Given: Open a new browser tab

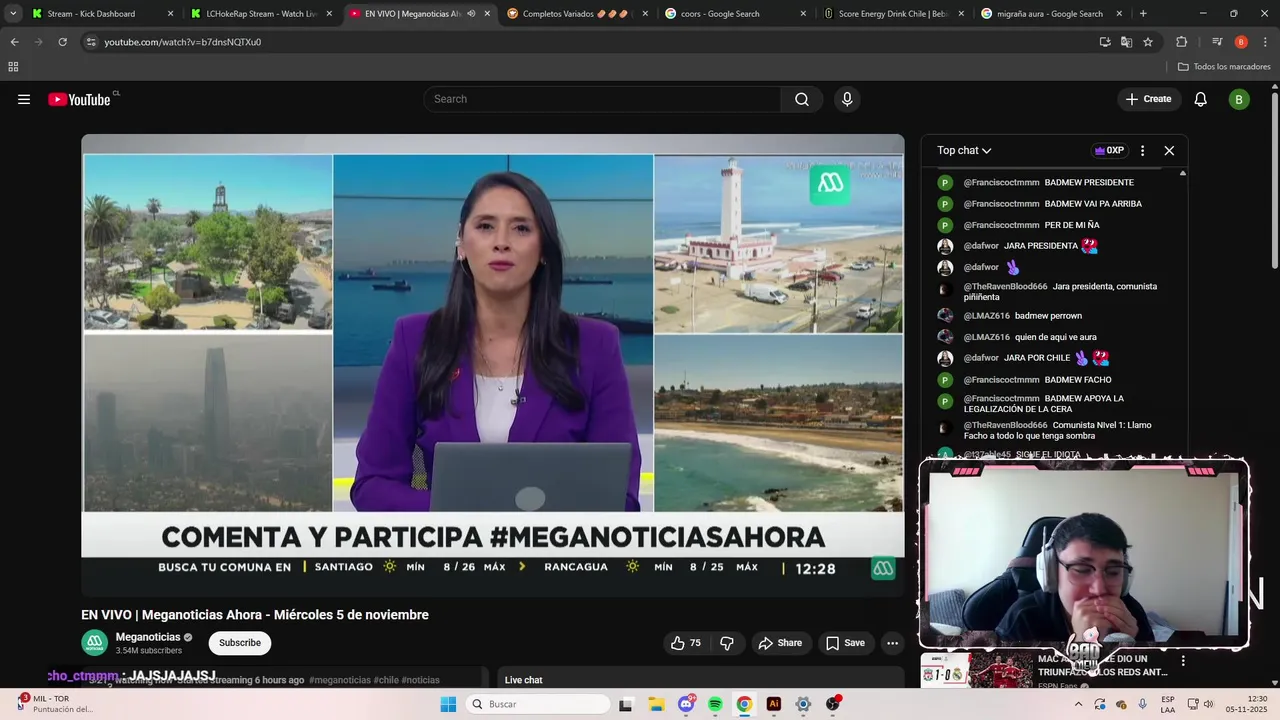Looking at the screenshot, I should pyautogui.click(x=1143, y=14).
